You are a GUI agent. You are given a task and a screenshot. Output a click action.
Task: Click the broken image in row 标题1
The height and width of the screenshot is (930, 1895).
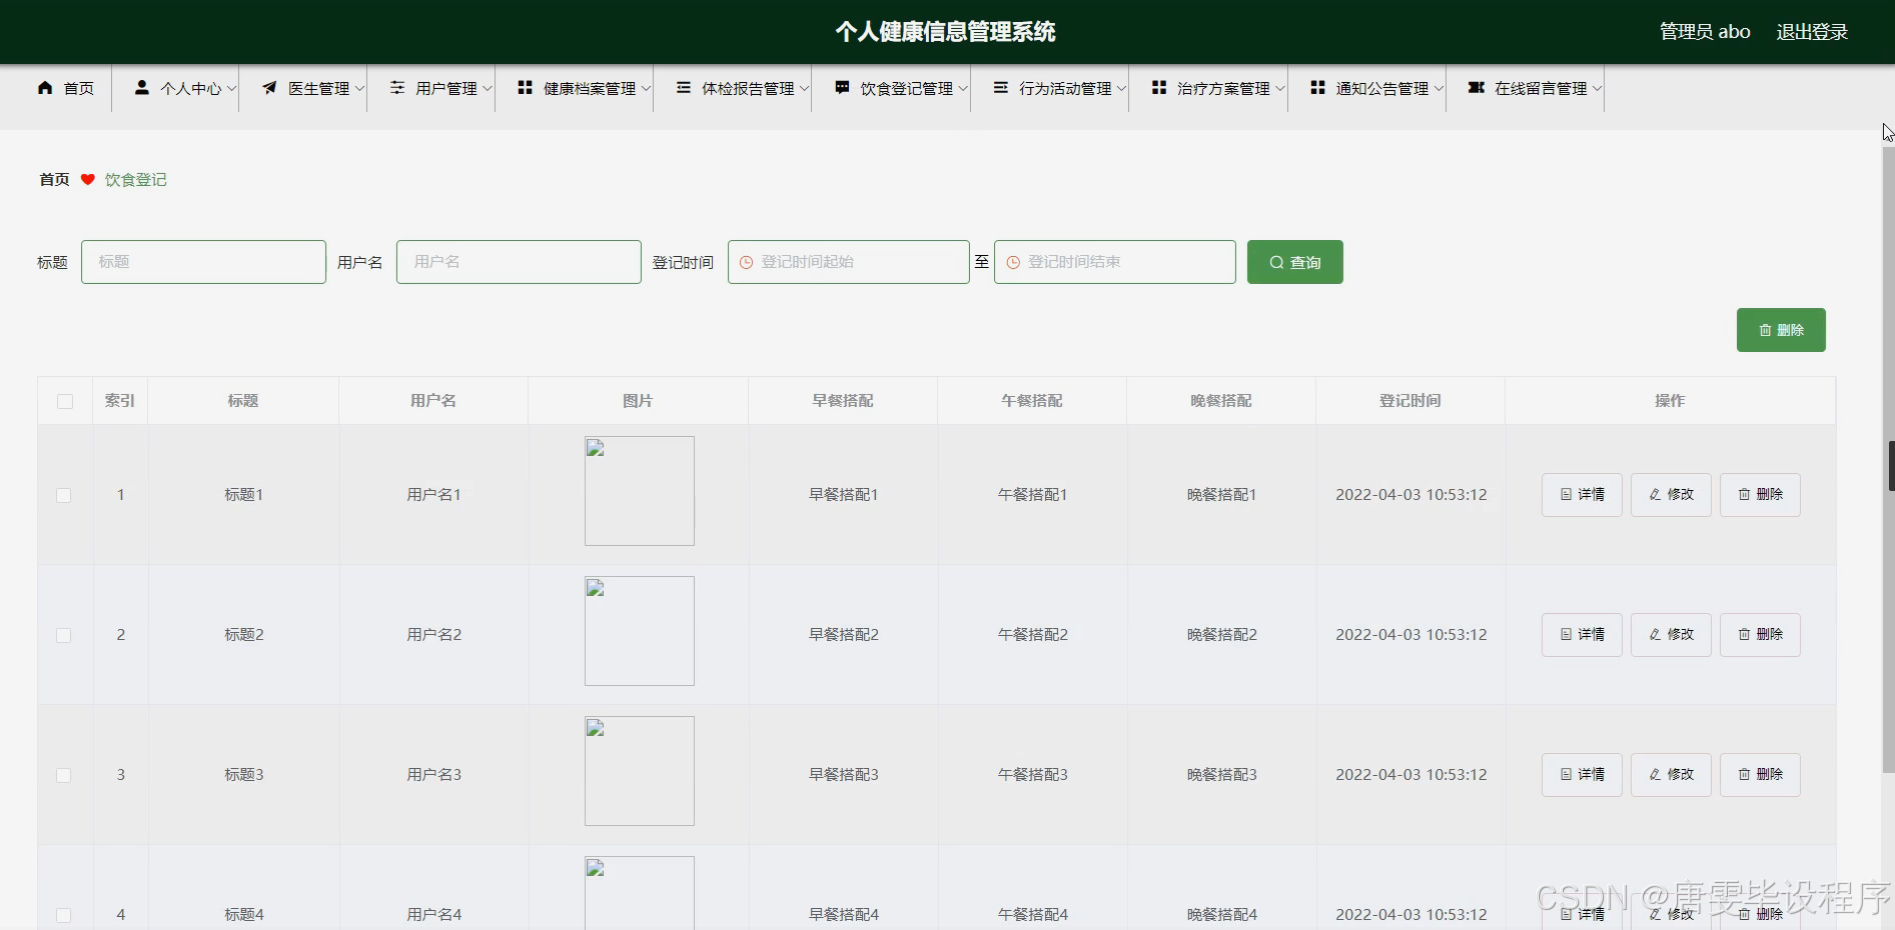pos(640,491)
